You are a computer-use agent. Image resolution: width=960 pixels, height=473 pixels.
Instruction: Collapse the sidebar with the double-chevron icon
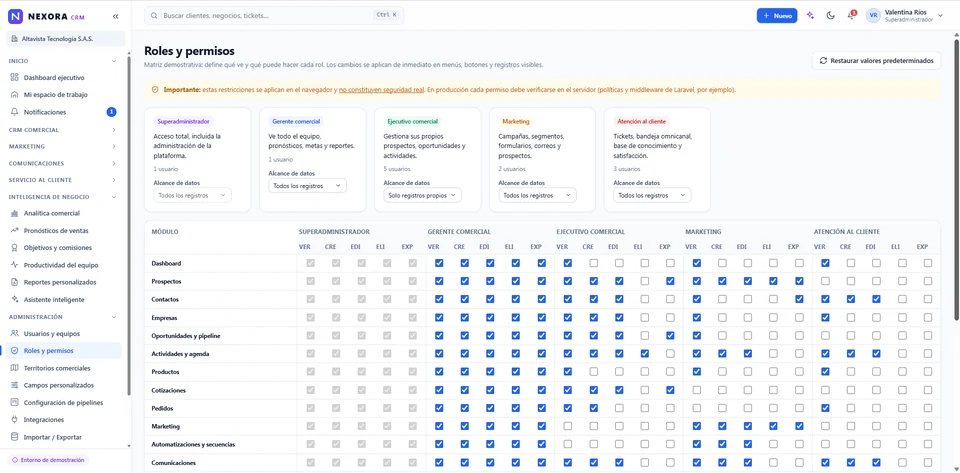click(116, 17)
